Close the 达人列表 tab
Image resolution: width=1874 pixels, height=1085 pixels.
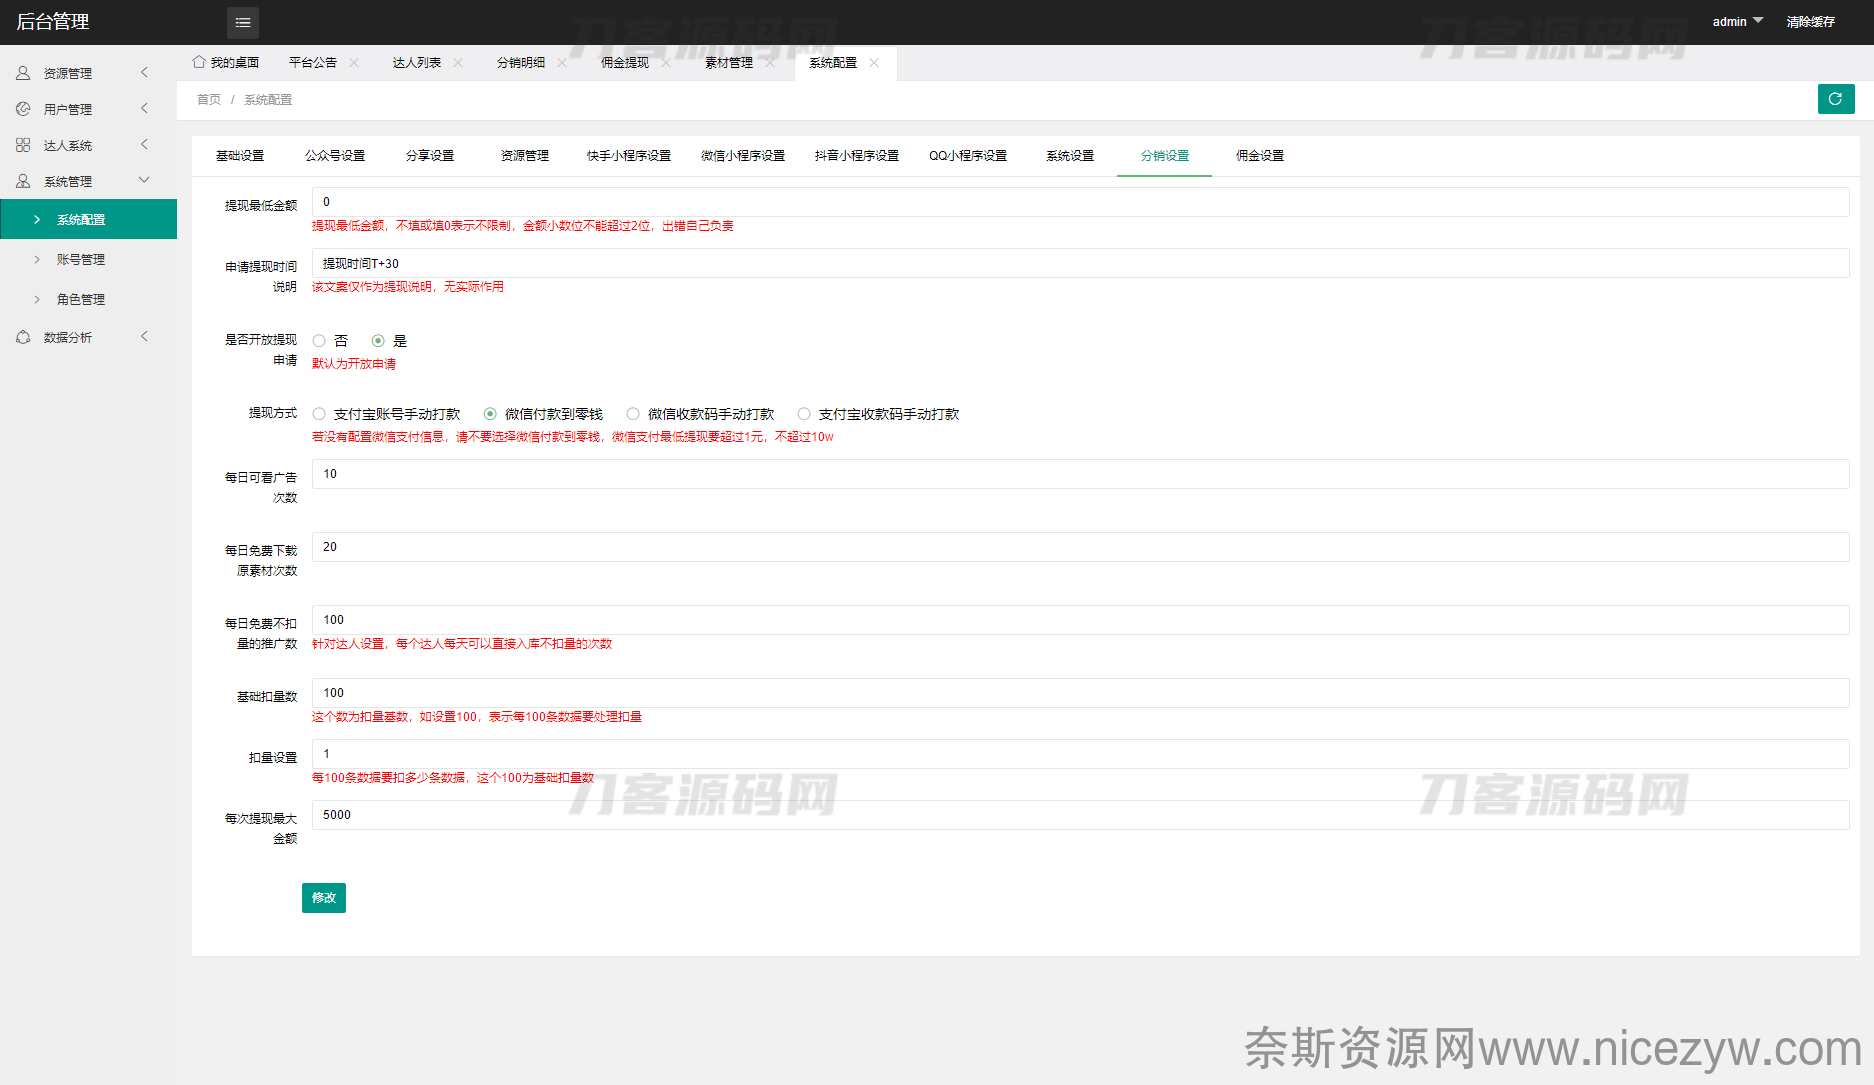pyautogui.click(x=458, y=62)
